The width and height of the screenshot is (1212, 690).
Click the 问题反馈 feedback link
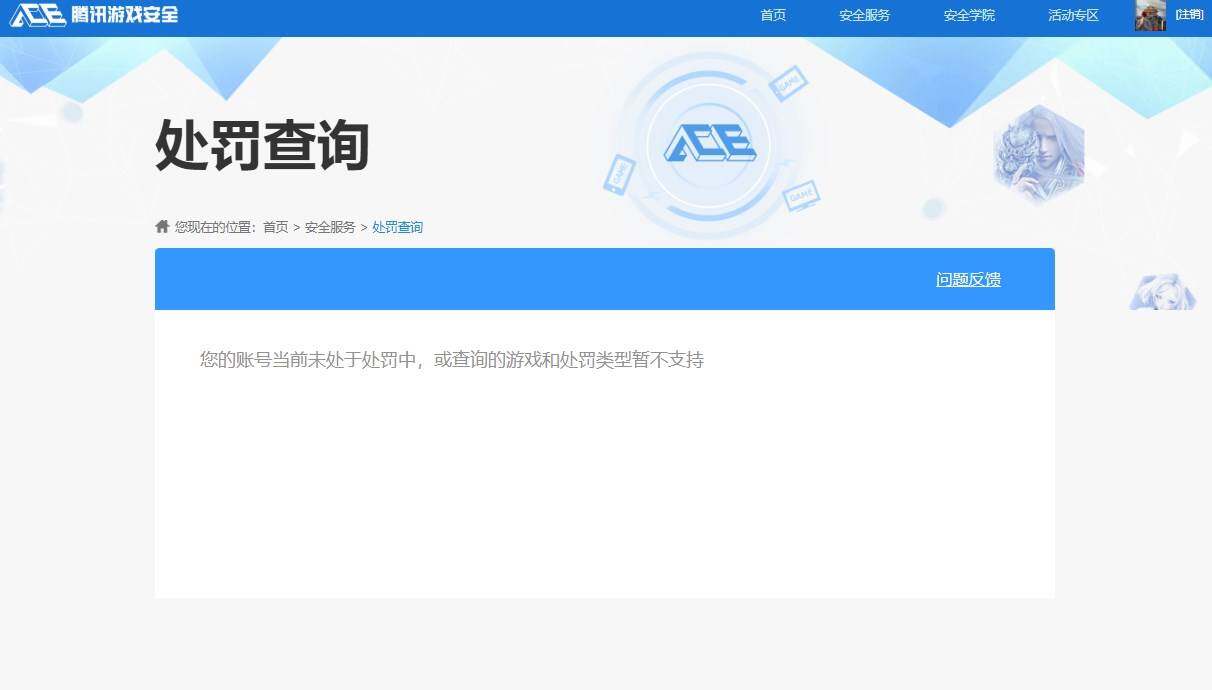(x=967, y=280)
